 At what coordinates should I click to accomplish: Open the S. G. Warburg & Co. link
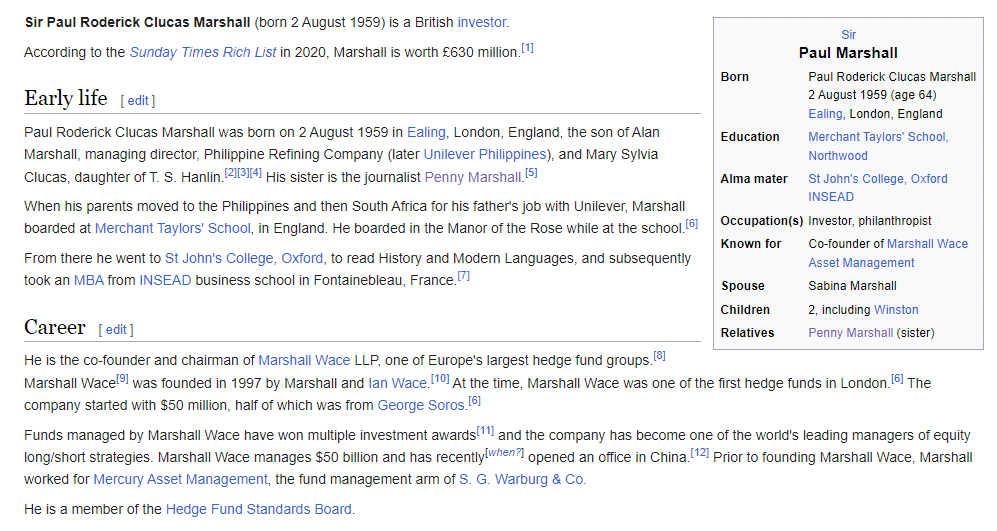pos(523,479)
